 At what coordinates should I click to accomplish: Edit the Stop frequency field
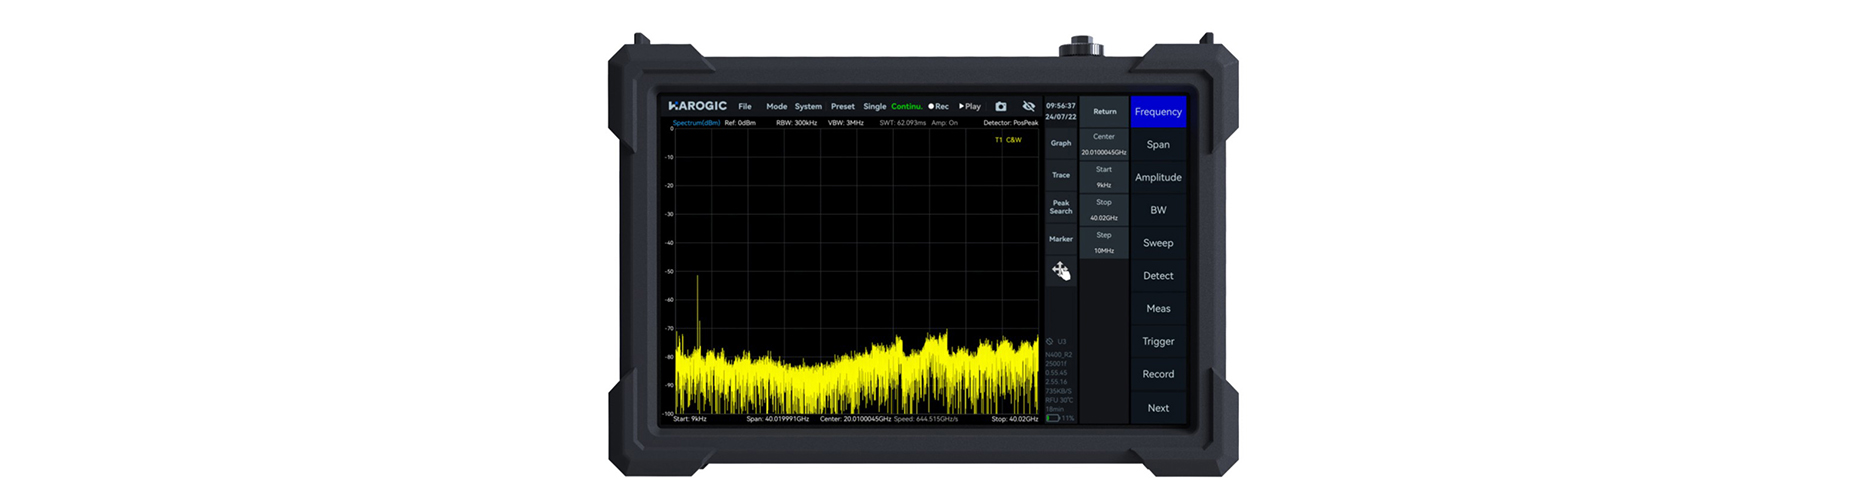coord(1104,210)
